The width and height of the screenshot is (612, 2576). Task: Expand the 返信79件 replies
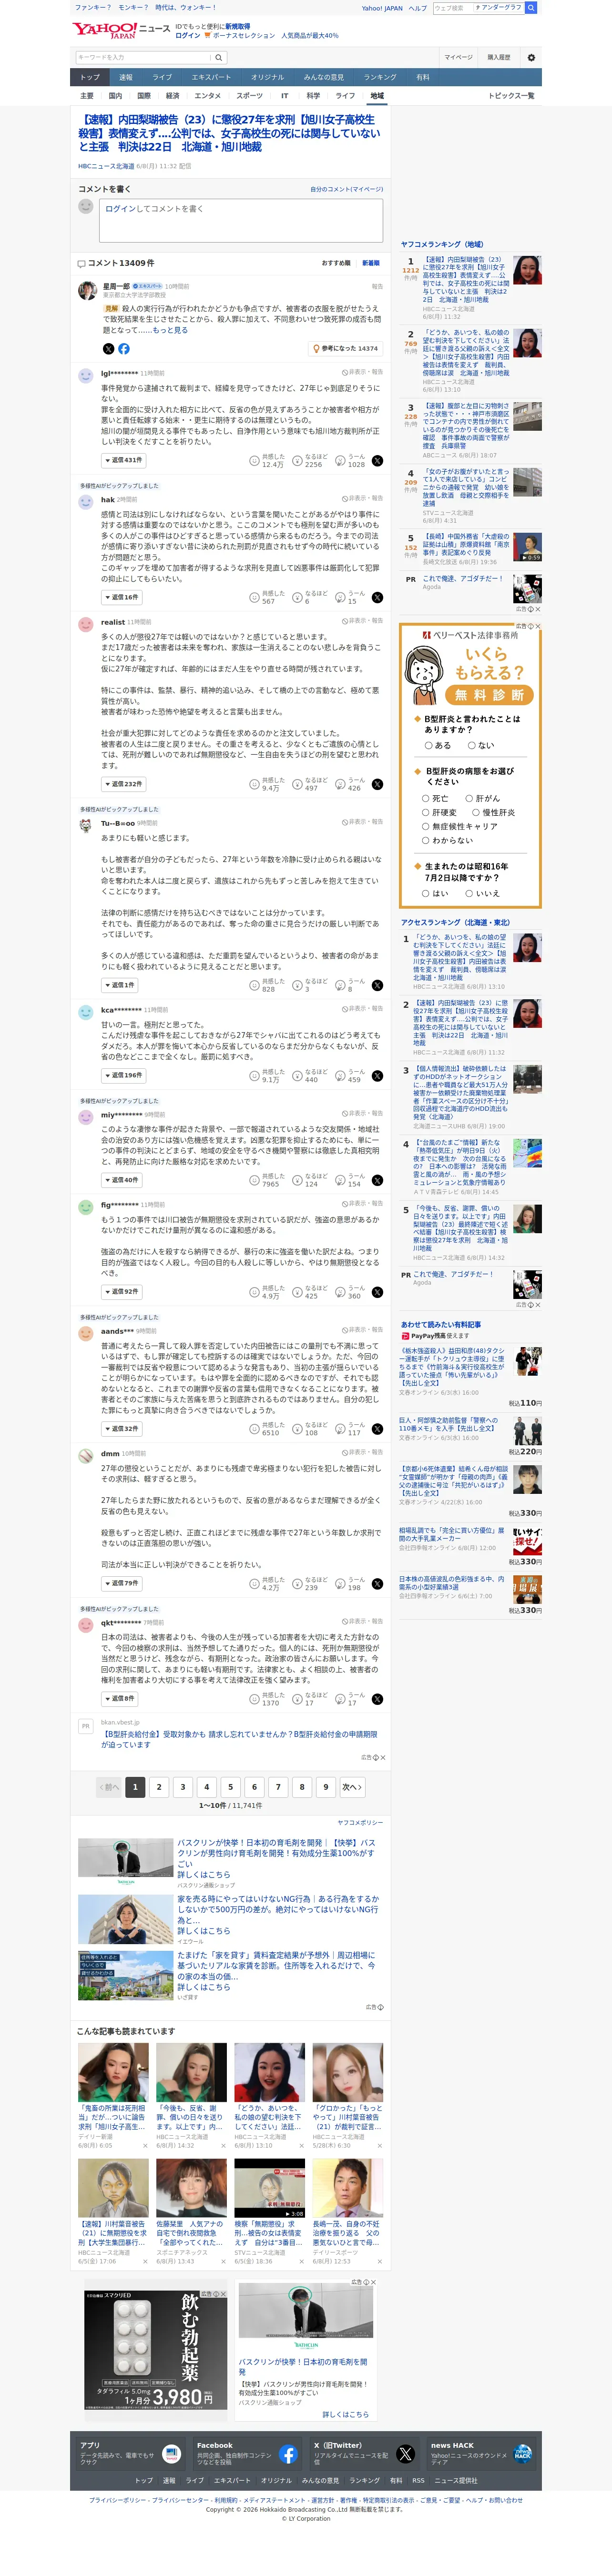[x=121, y=1583]
